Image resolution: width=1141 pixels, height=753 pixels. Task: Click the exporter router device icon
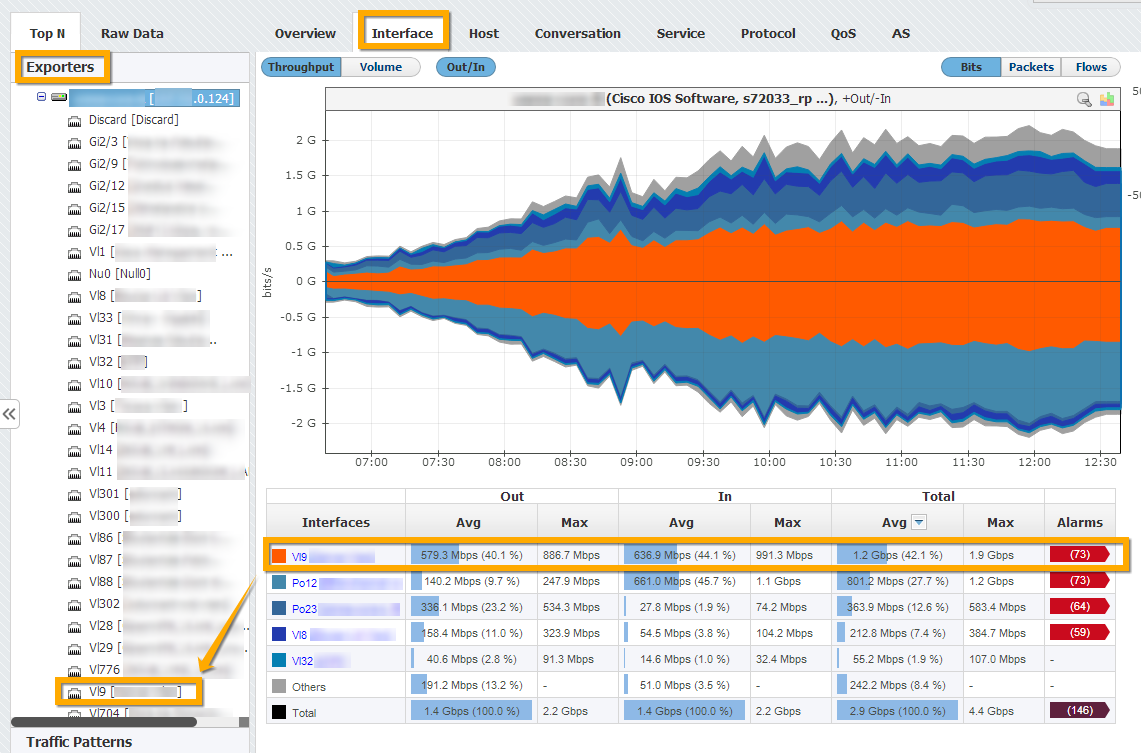click(x=59, y=97)
